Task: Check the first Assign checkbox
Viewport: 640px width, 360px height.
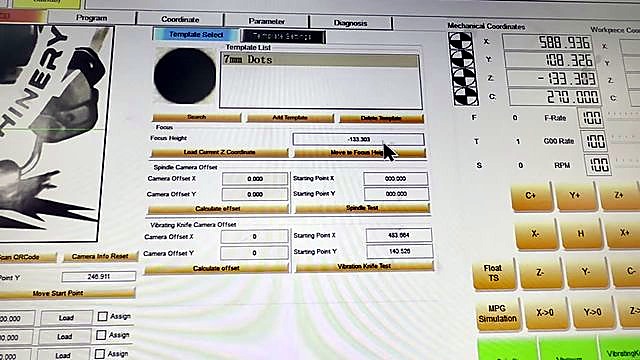Action: [102, 316]
